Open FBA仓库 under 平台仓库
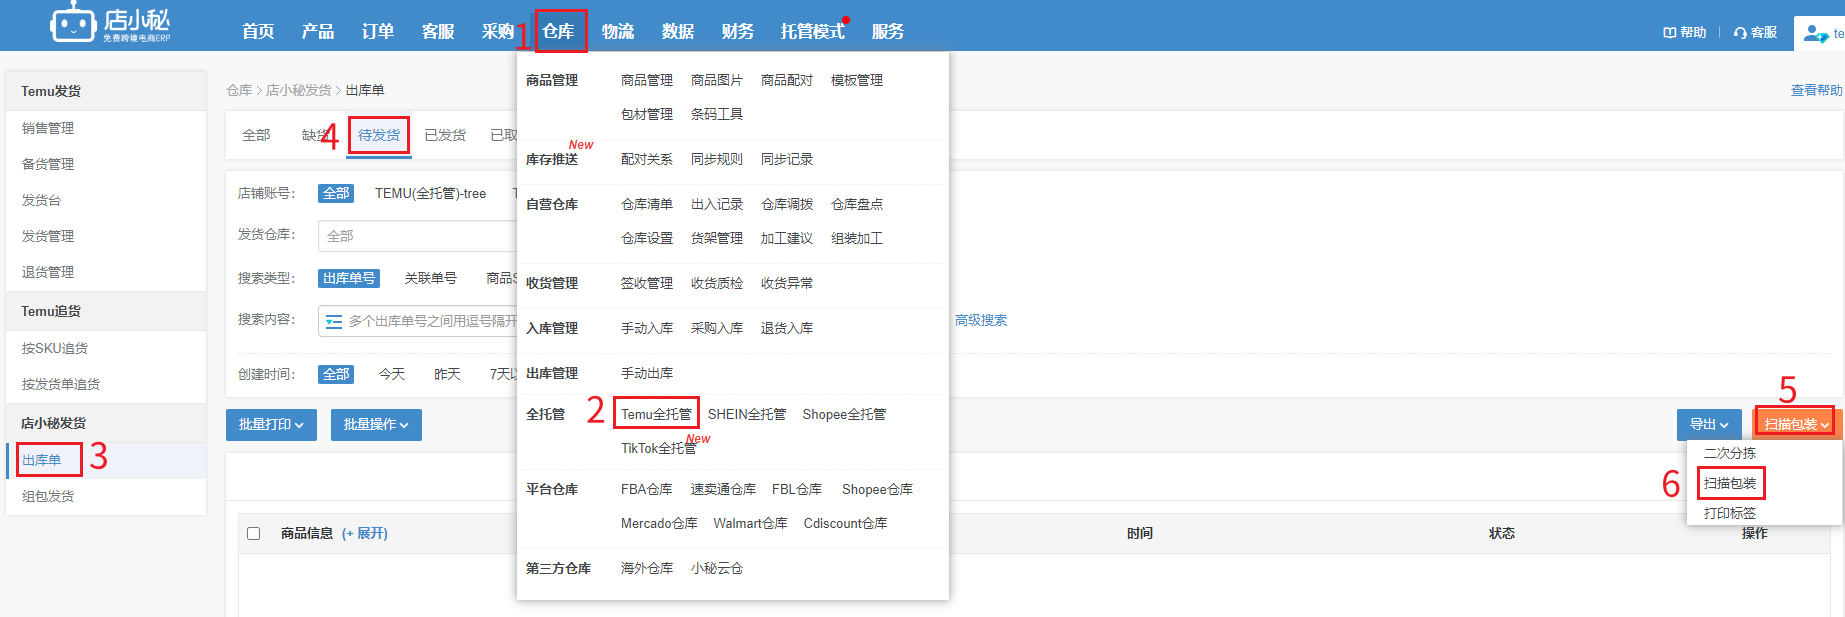 (647, 489)
